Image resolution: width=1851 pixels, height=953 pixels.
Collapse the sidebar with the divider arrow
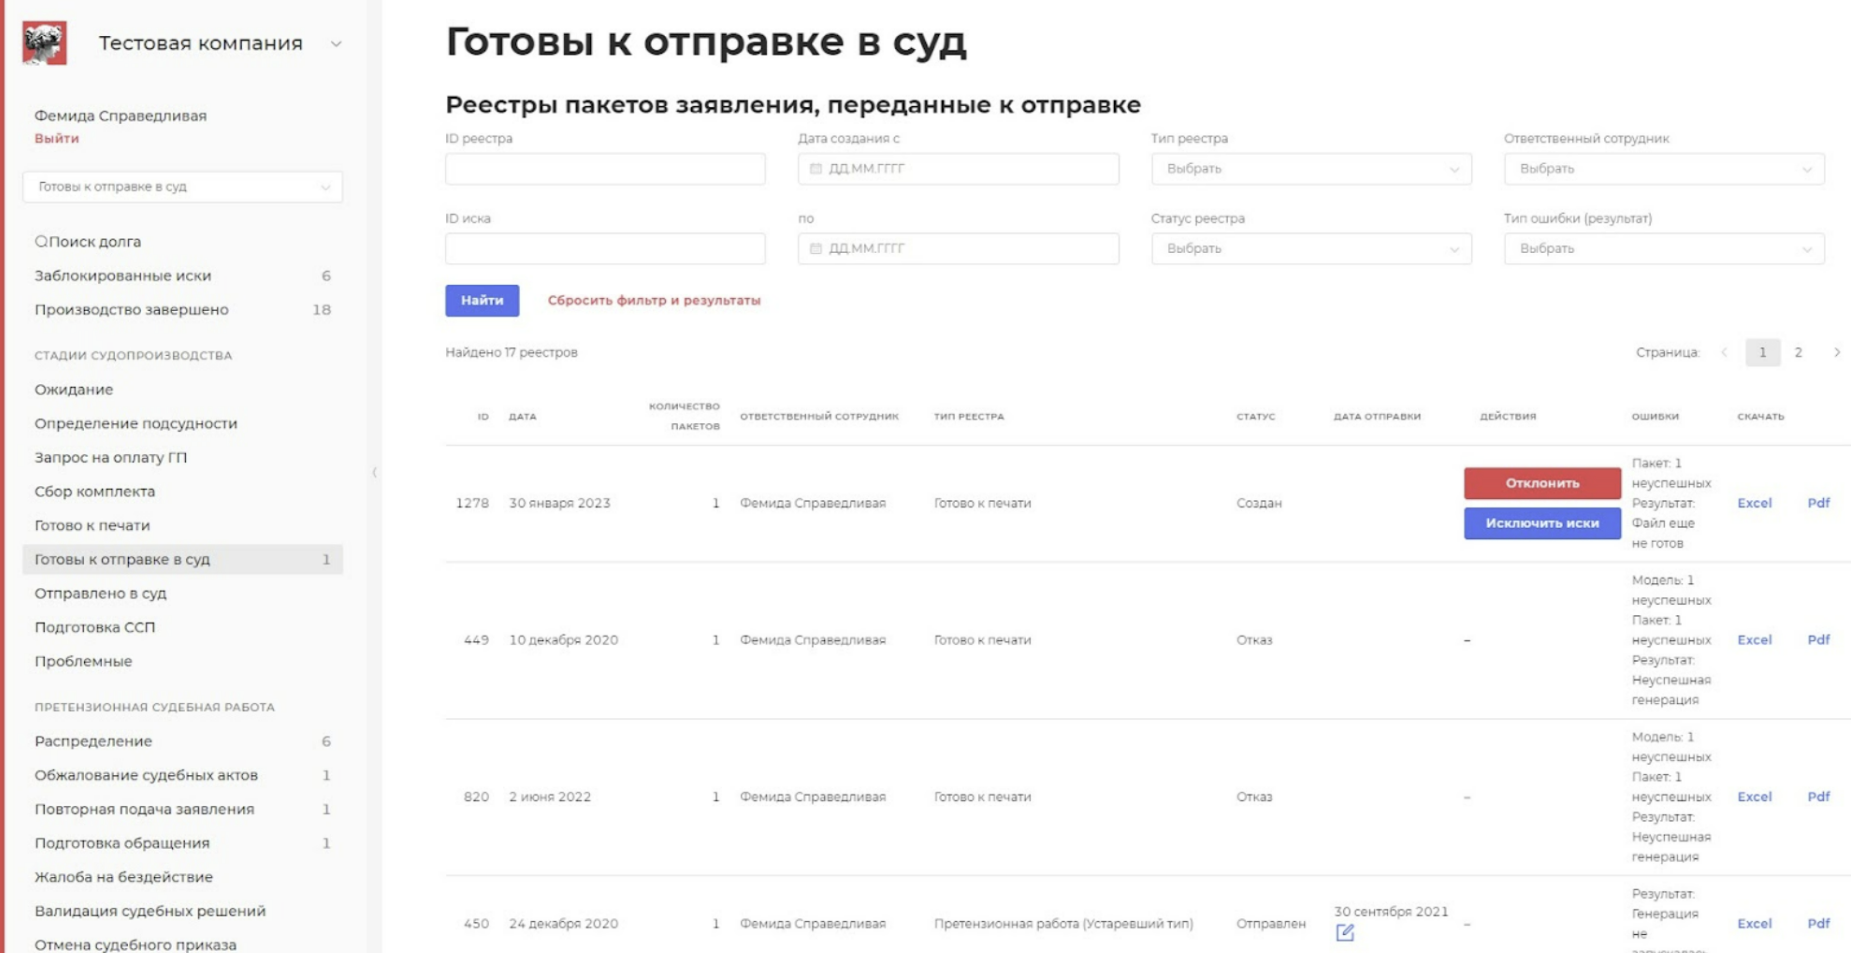374,472
